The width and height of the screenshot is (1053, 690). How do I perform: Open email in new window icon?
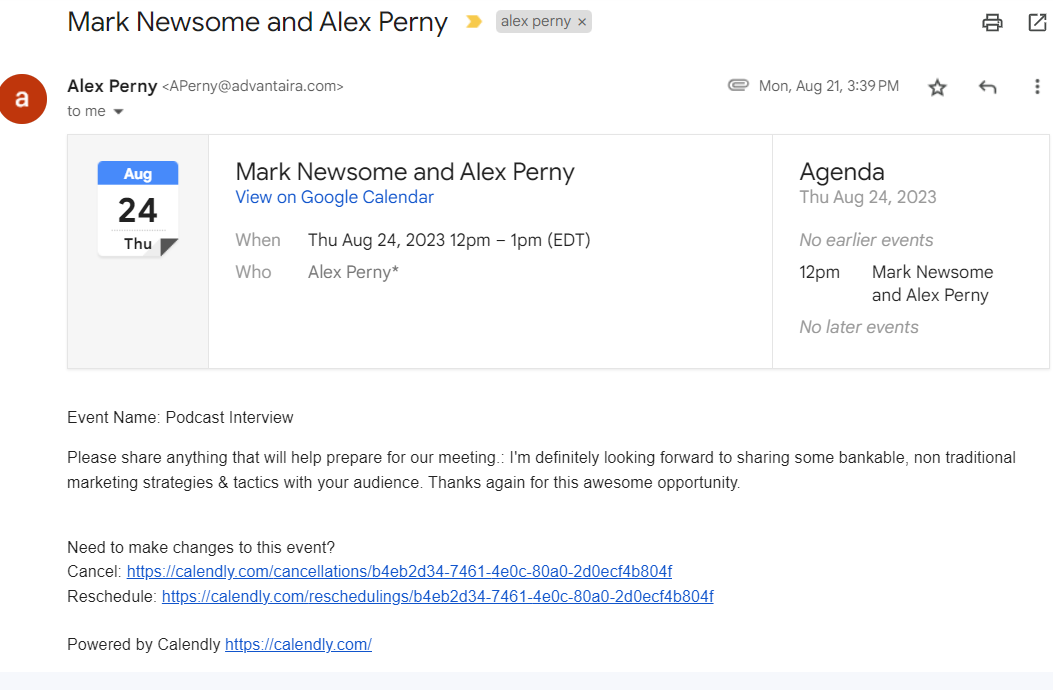coord(1037,22)
